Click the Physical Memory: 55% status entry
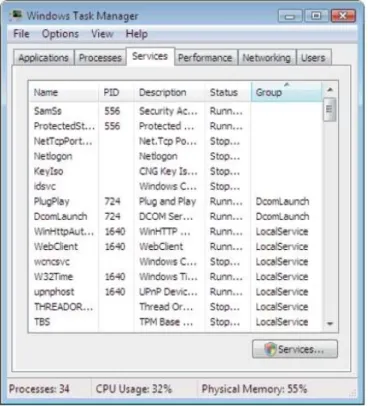This screenshot has width=368, height=406. point(254,388)
